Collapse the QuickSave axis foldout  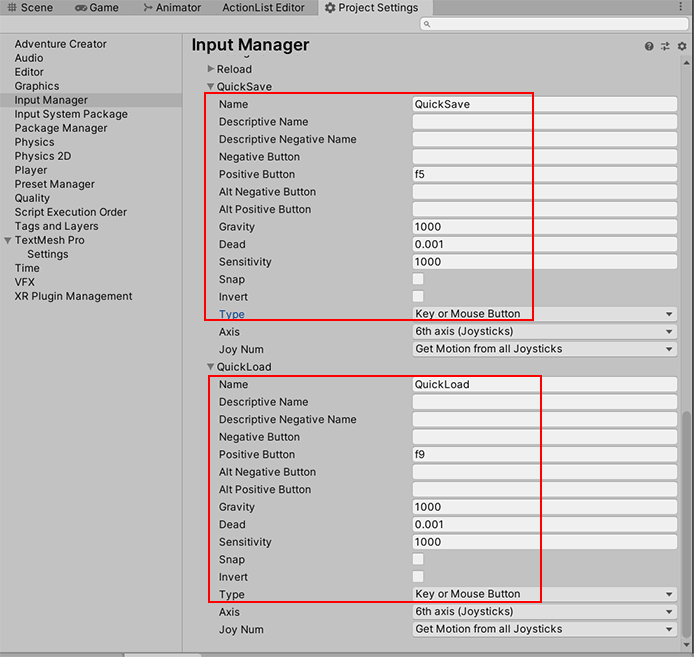211,86
